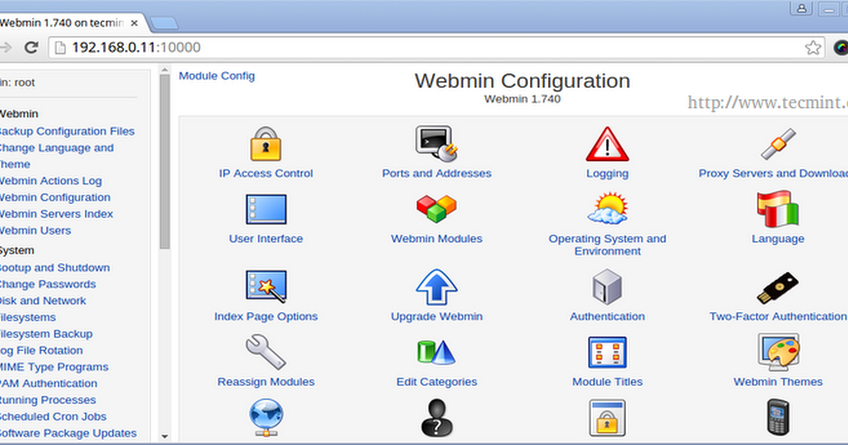The image size is (848, 445).
Task: Open the Logging warning triangle icon
Action: click(607, 144)
